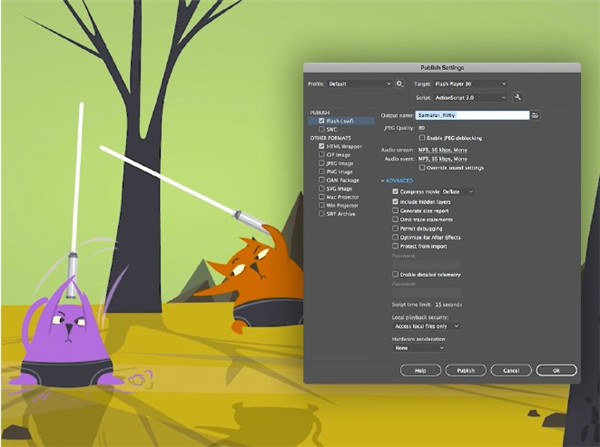Collapse the ADVANCED section

coord(397,180)
